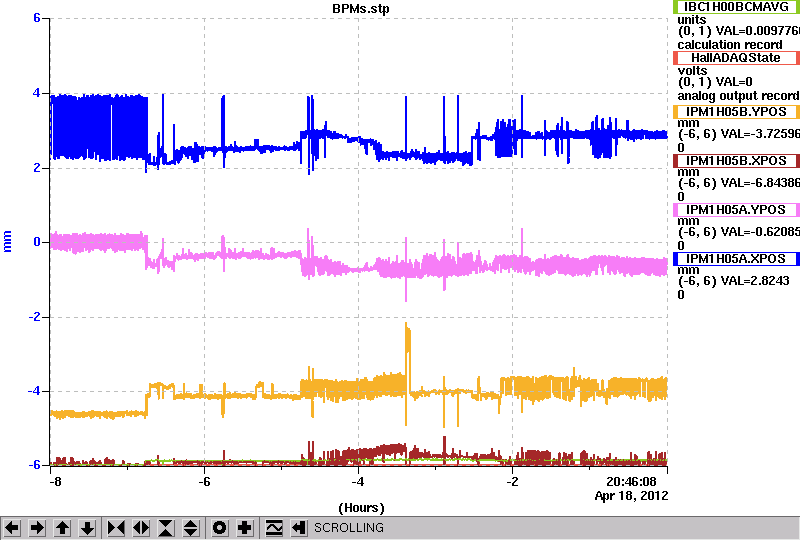The height and width of the screenshot is (540, 800).
Task: Select the IPM1H05B.XPOS dark red legend box
Action: (x=736, y=161)
